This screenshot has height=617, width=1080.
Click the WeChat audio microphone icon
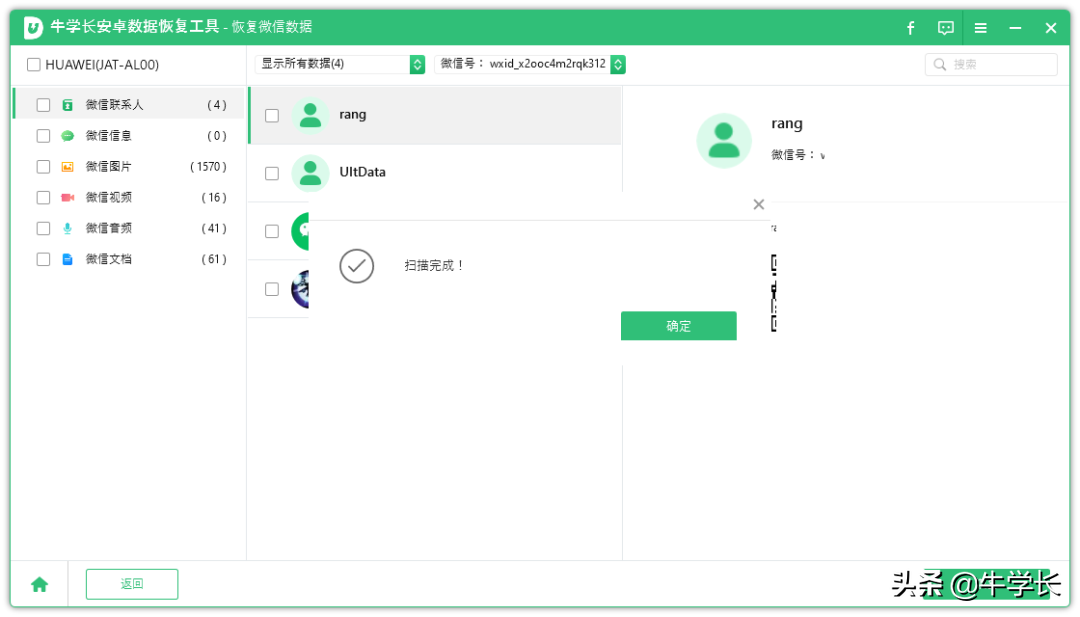[x=68, y=228]
